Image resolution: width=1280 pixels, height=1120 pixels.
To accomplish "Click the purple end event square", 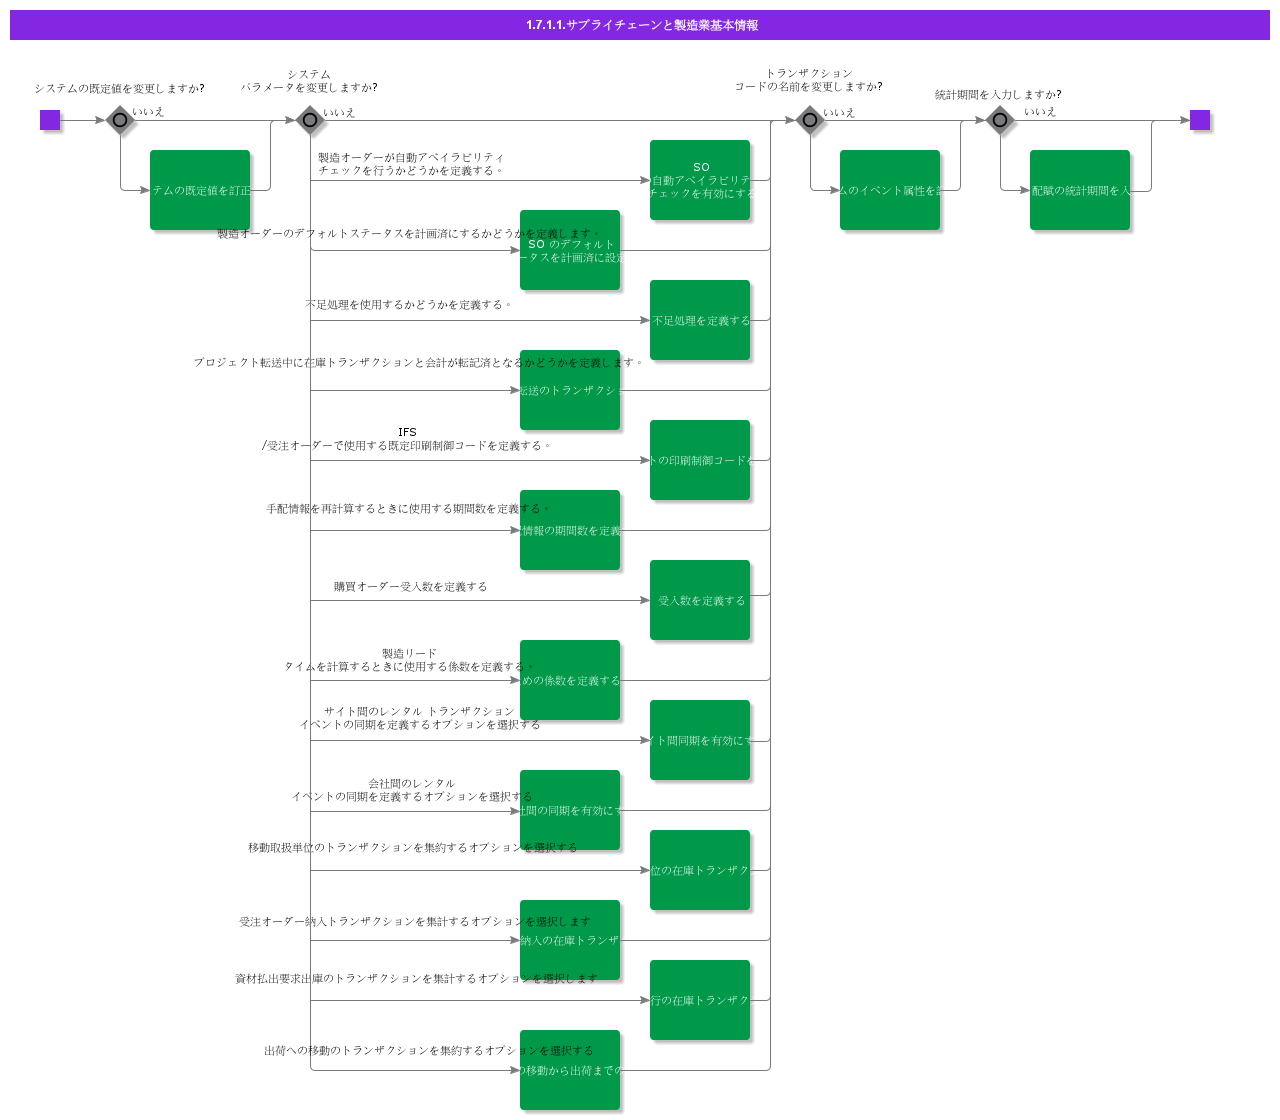I will click(1200, 120).
